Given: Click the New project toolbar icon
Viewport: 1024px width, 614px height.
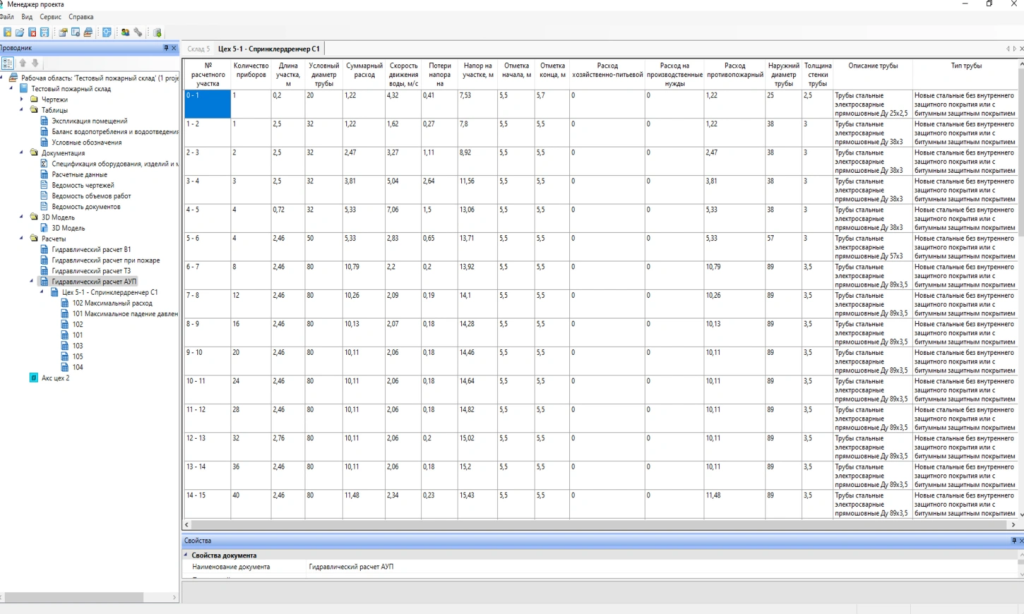Looking at the screenshot, I should coord(7,32).
